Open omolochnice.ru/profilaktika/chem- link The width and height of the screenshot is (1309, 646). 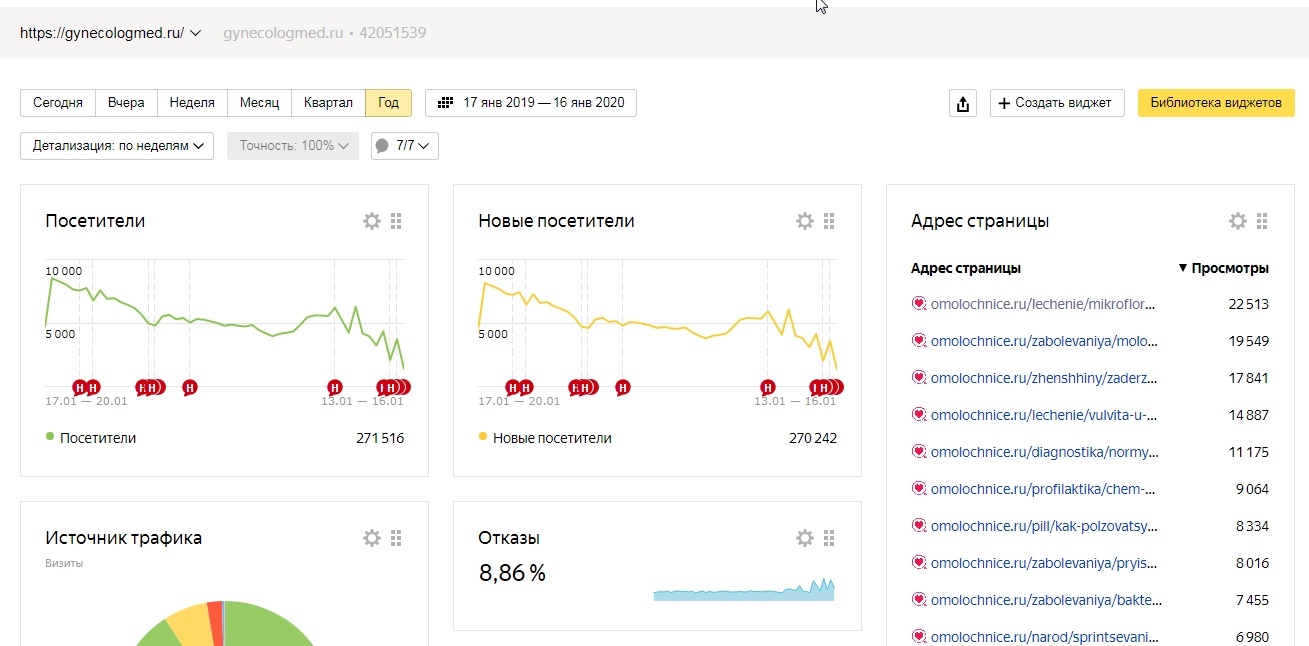coord(1043,489)
